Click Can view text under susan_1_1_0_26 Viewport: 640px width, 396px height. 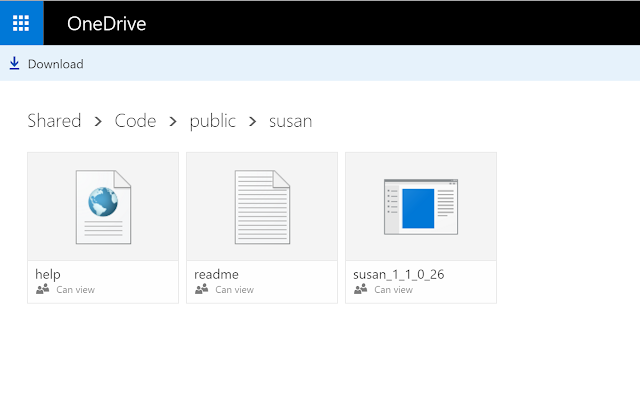coord(393,290)
